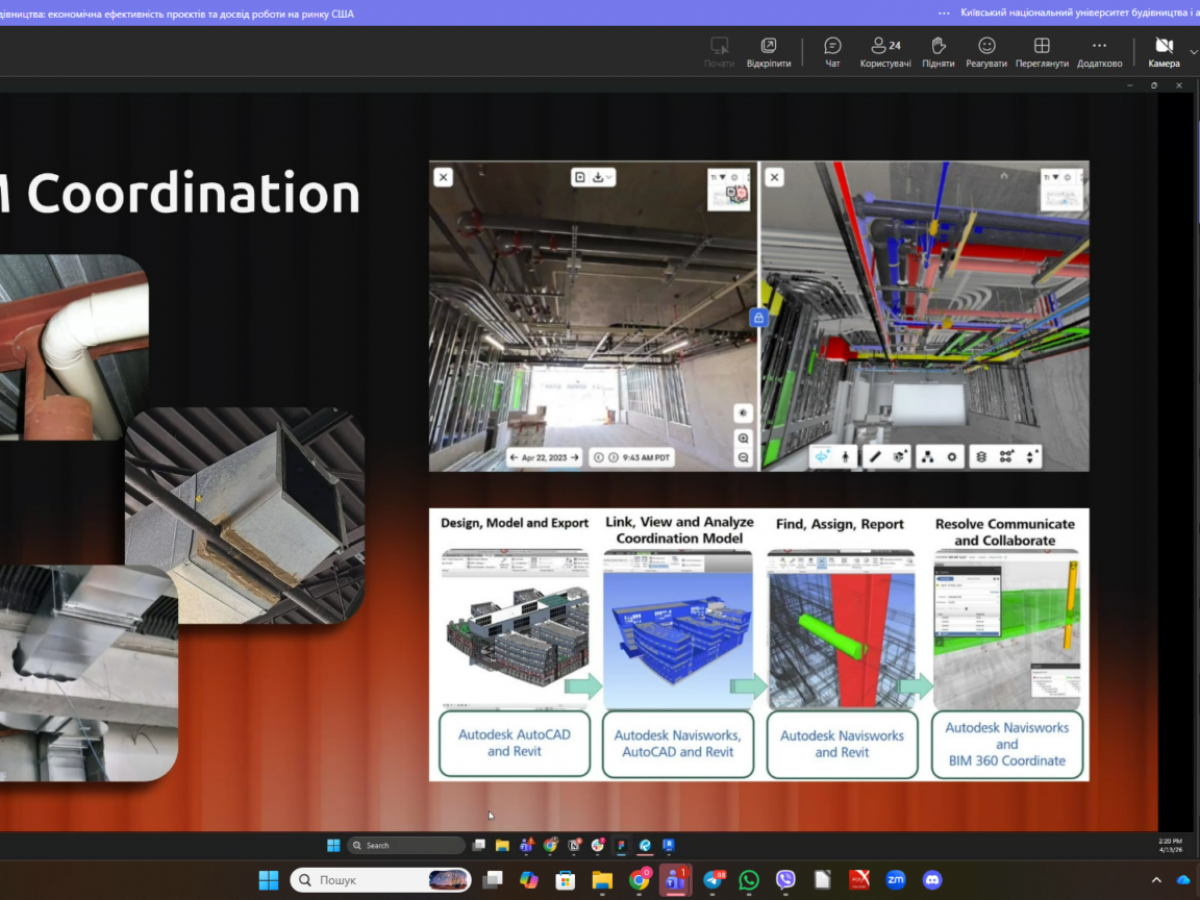1200x900 pixels.
Task: Toggle the blue lock between split views
Action: pos(758,318)
